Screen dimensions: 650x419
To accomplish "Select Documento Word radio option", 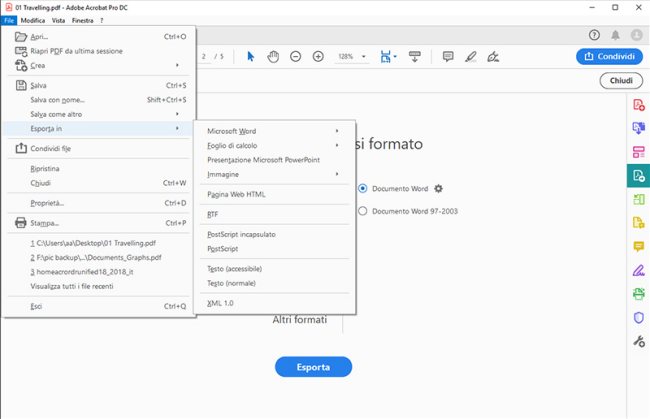I will [x=363, y=189].
